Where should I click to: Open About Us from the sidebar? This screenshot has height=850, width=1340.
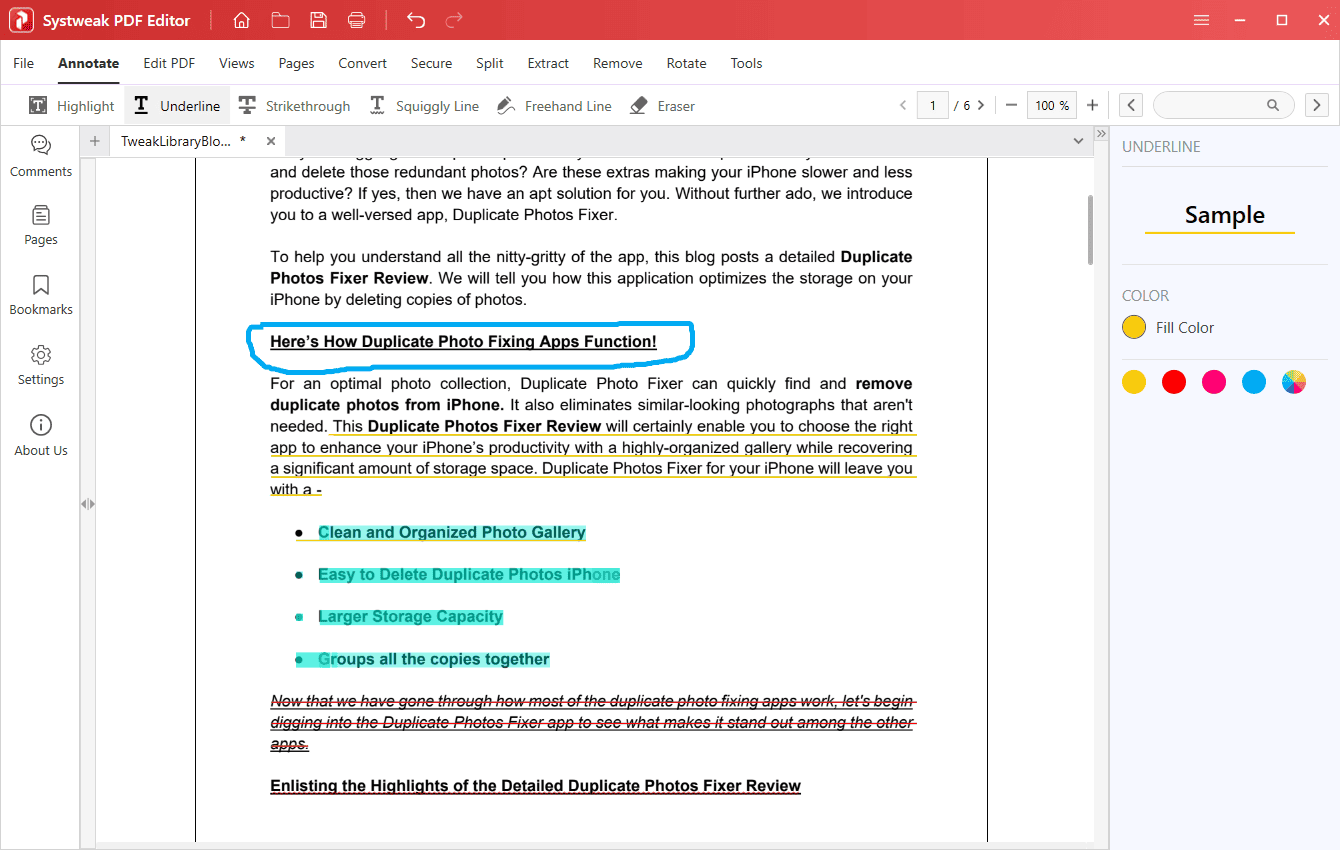[x=41, y=436]
